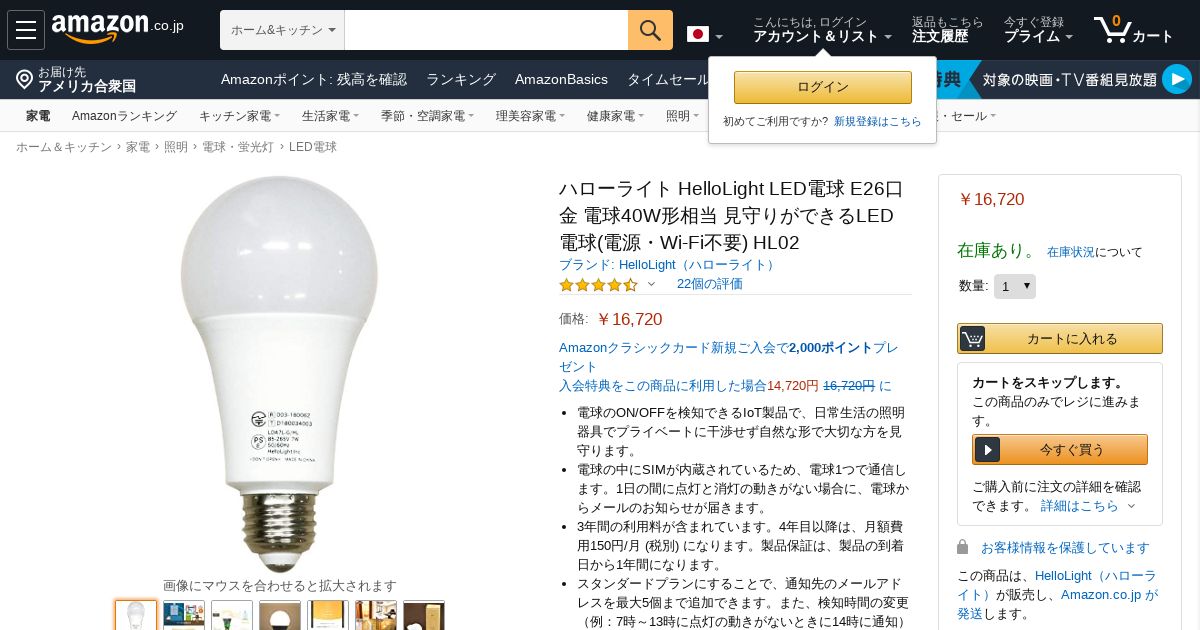Click the ログイン button
1200x630 pixels.
click(823, 87)
